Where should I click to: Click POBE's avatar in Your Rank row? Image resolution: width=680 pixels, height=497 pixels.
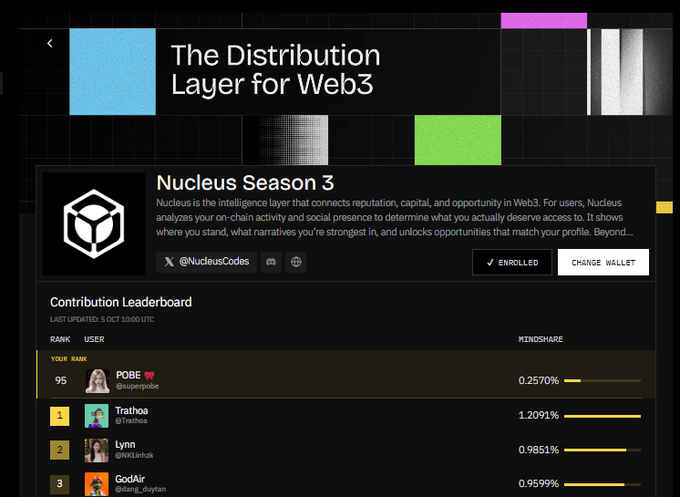(97, 381)
